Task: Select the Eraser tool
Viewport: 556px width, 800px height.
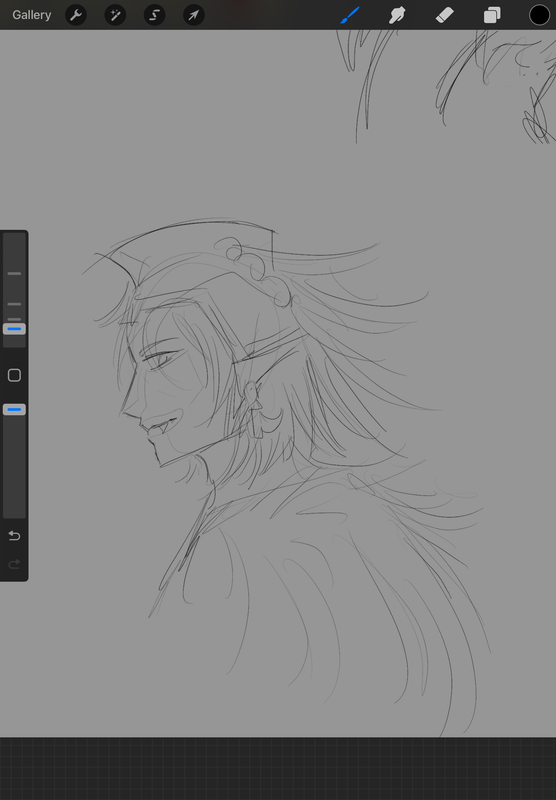Action: click(x=445, y=15)
